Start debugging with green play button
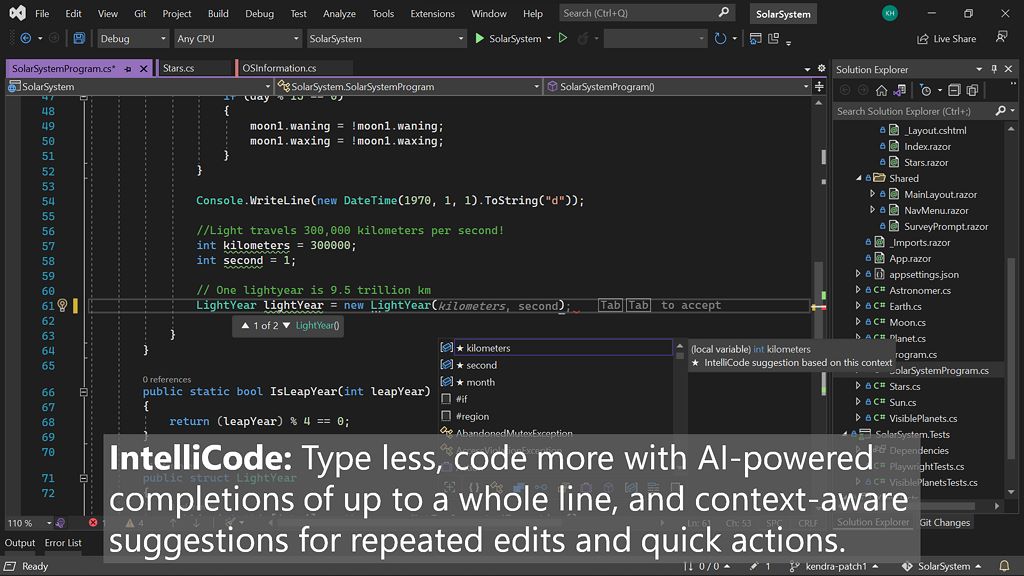 pos(479,39)
